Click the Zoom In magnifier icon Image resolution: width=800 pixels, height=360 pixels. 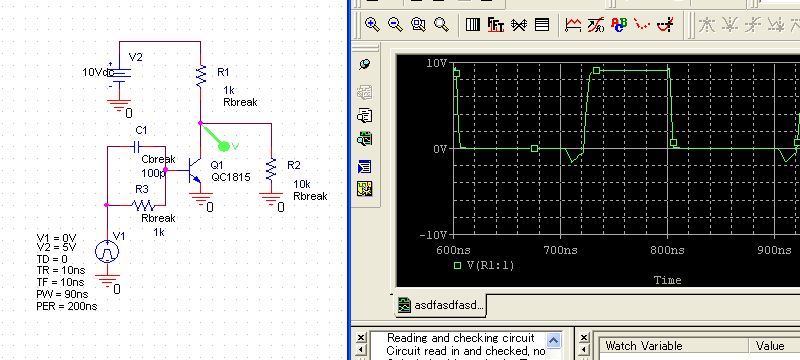372,24
